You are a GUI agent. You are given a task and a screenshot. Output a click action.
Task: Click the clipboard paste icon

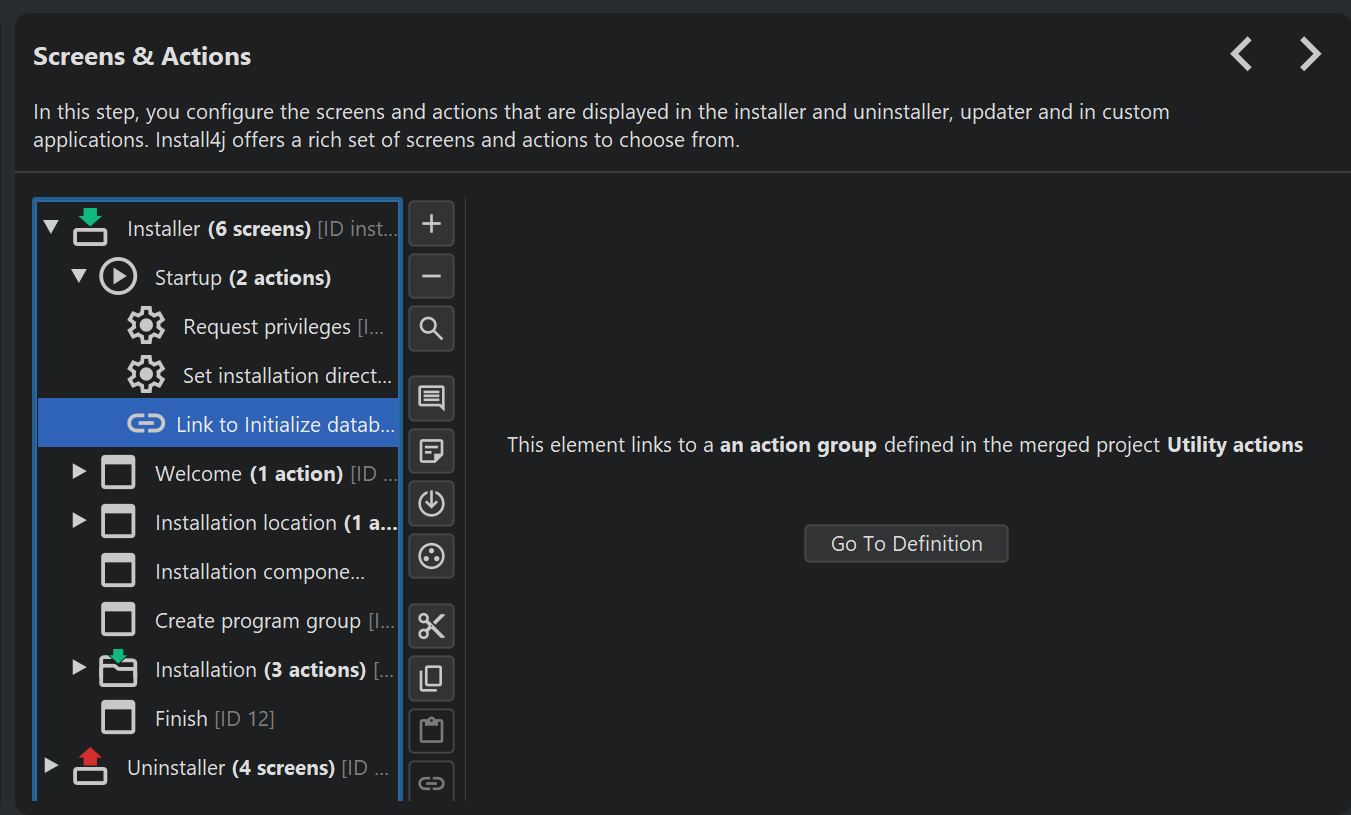(x=431, y=731)
